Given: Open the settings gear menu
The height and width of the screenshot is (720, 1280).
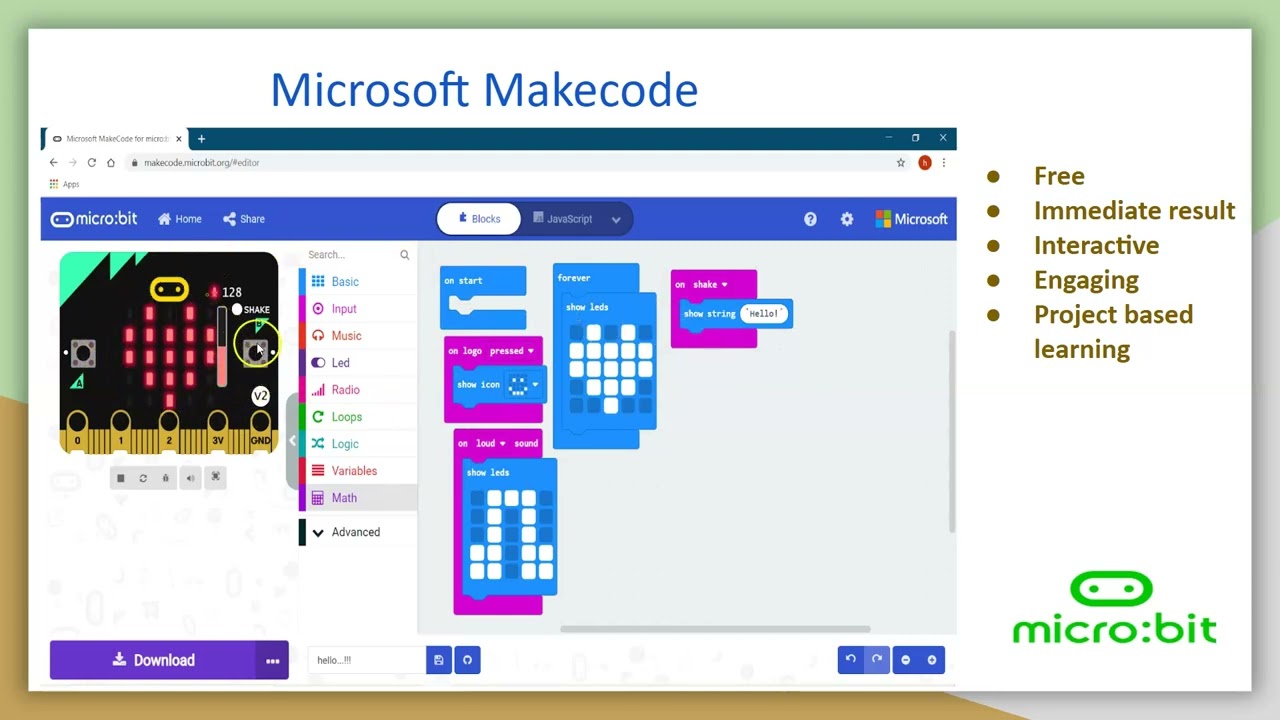Looking at the screenshot, I should 847,219.
